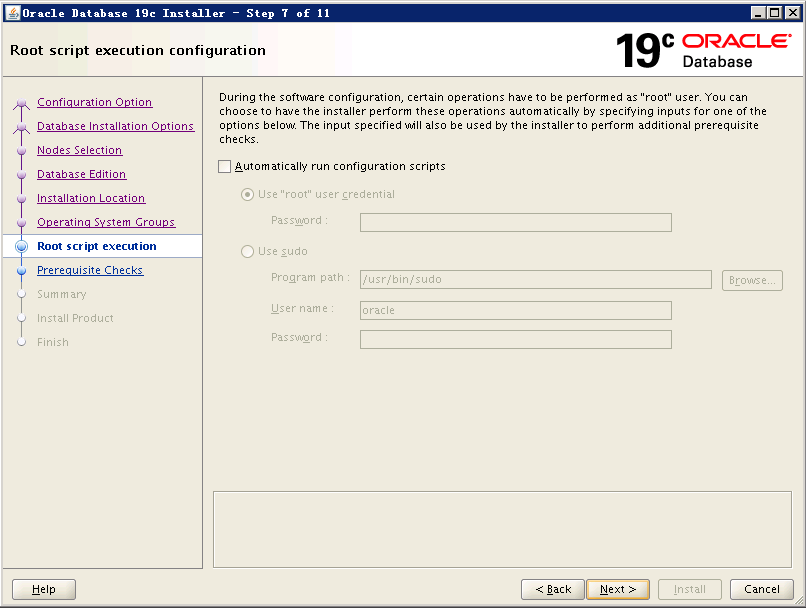The image size is (806, 608).
Task: Click the Oracle 19c Database logo
Action: pos(704,50)
